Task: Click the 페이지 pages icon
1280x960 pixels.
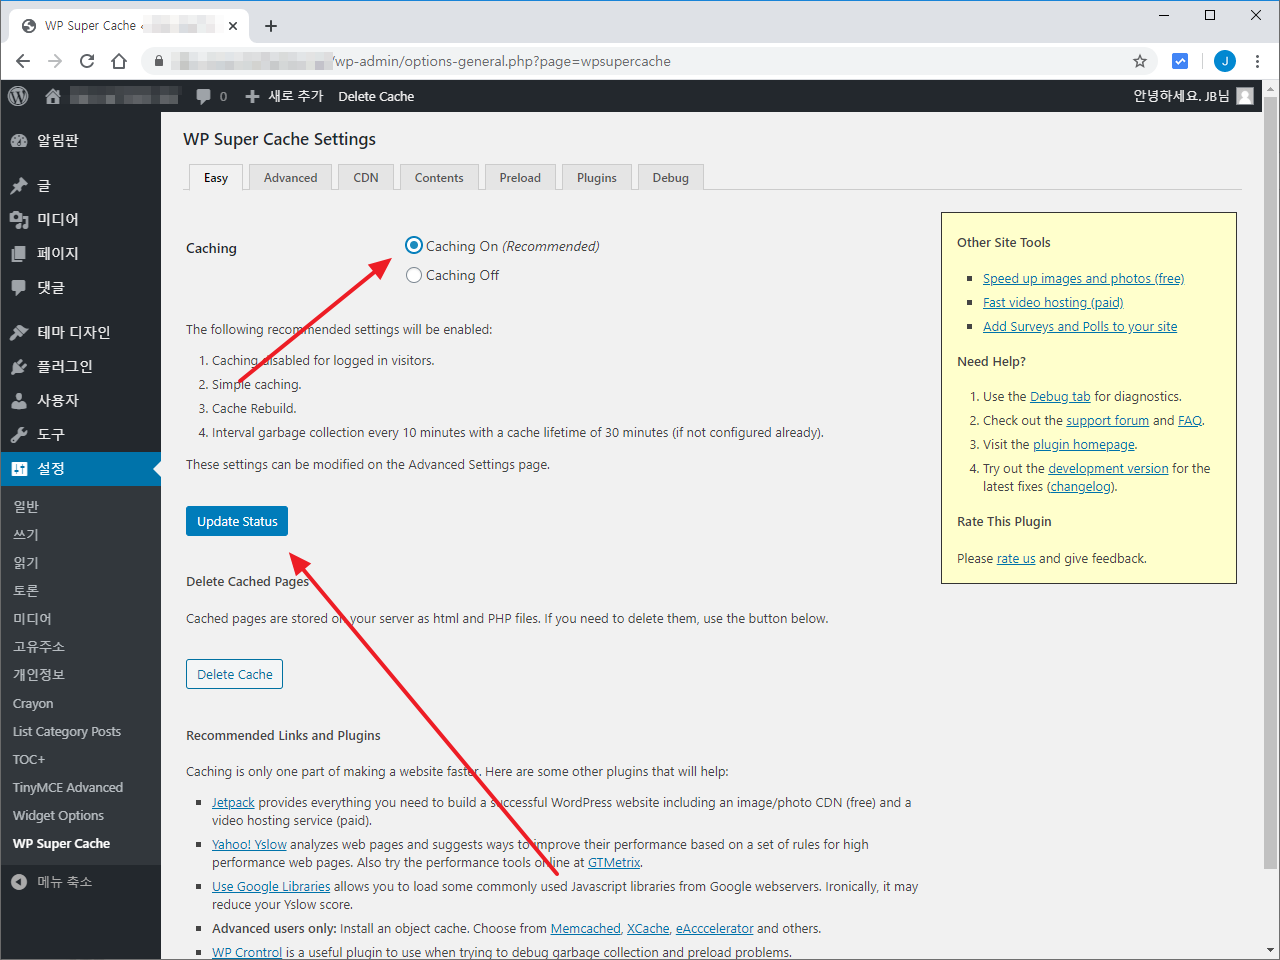Action: click(x=19, y=253)
